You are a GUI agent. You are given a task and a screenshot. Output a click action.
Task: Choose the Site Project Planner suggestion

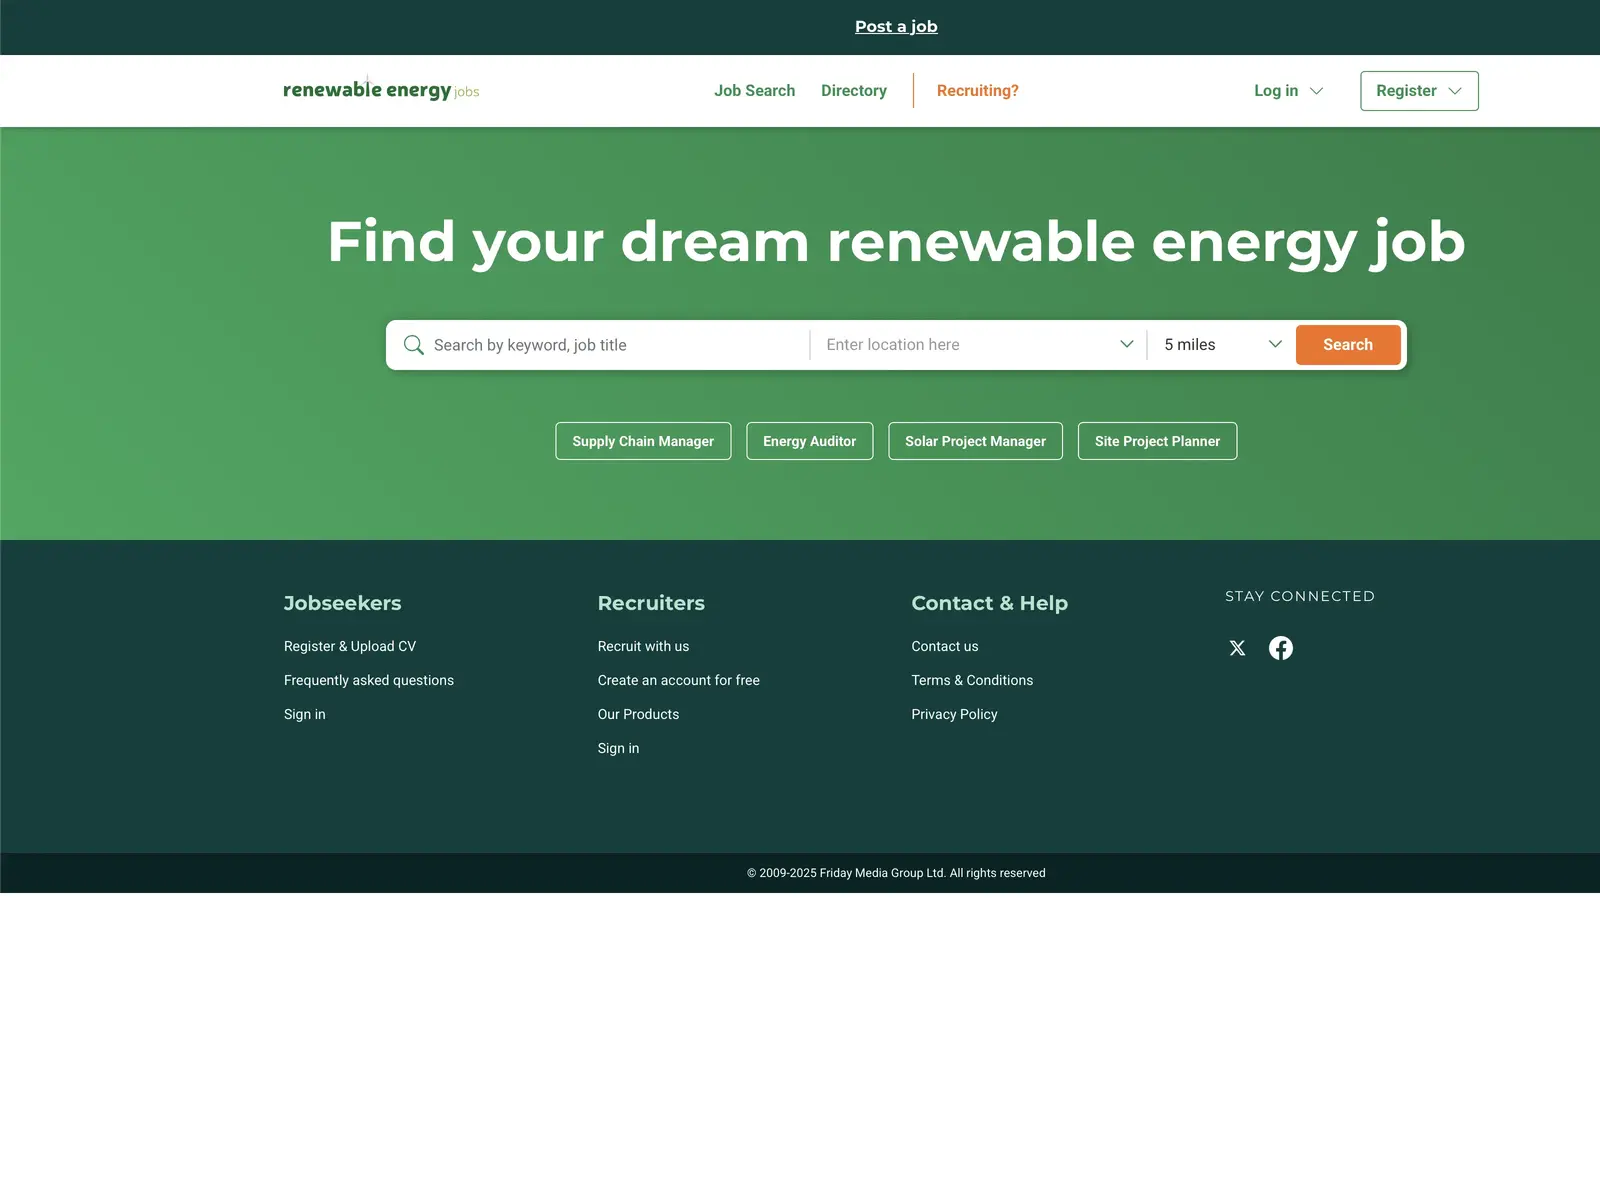(1158, 441)
